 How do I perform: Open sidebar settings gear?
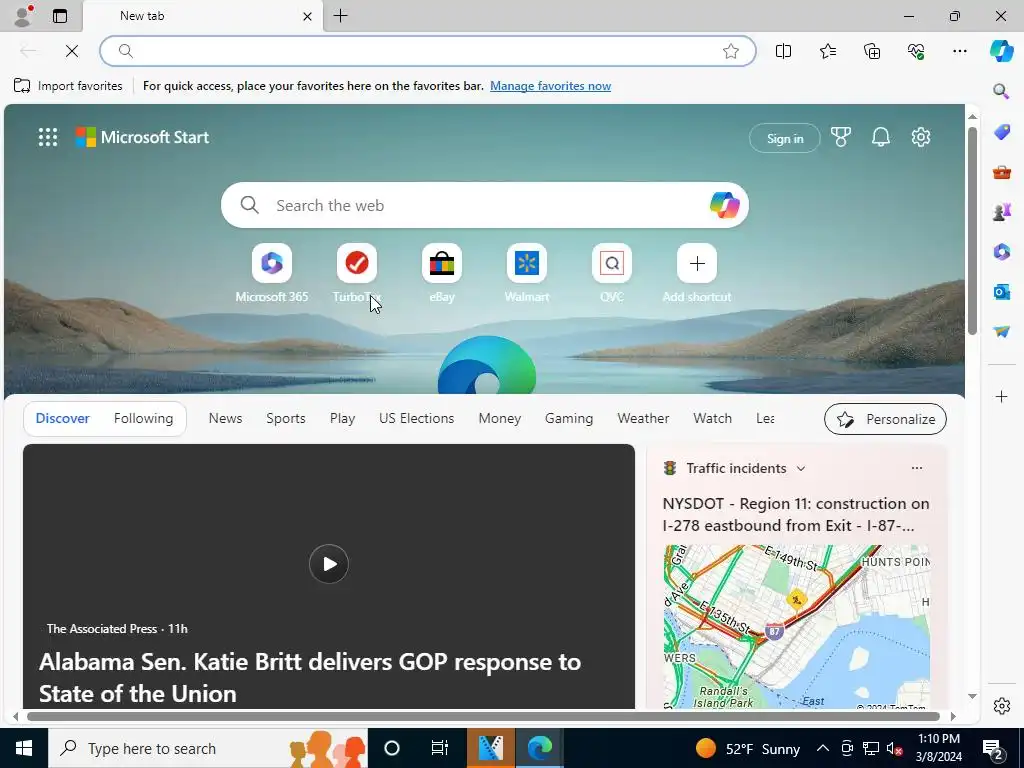coord(1002,706)
